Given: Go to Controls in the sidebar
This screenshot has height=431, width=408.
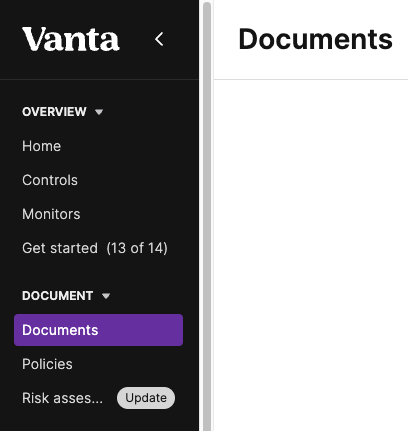Looking at the screenshot, I should click(50, 180).
